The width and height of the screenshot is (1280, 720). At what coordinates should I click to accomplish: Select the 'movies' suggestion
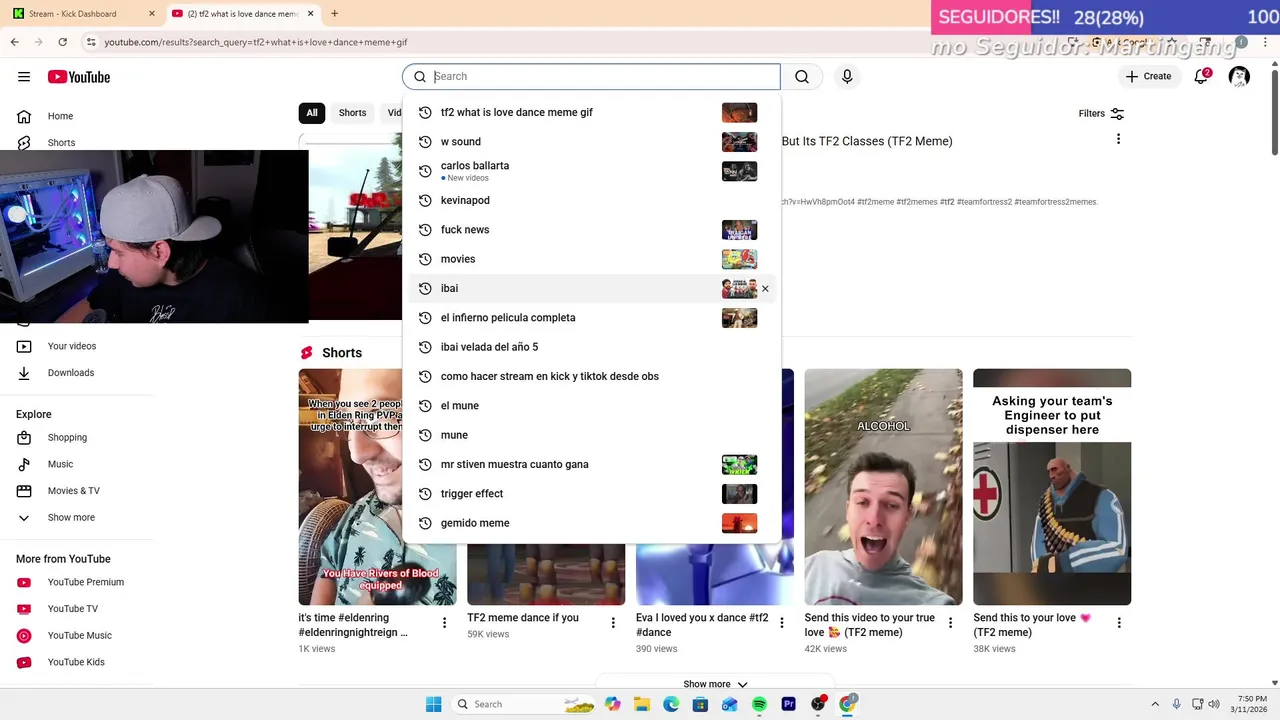pos(591,259)
